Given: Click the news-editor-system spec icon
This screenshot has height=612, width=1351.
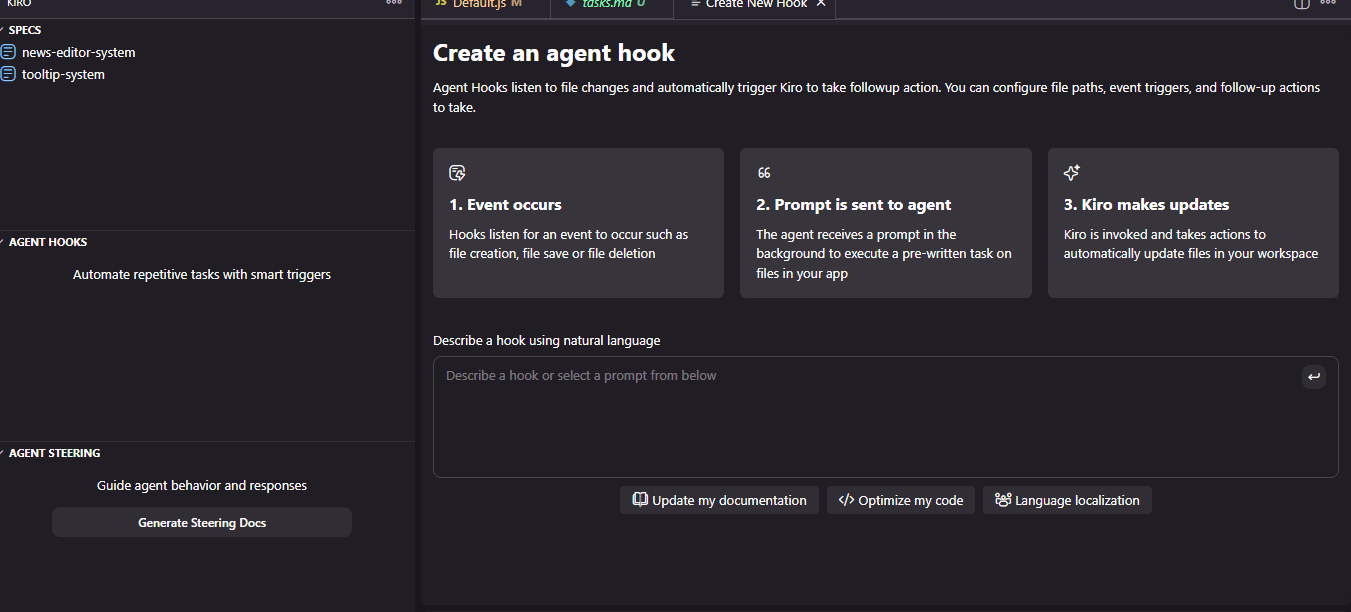Looking at the screenshot, I should point(9,52).
